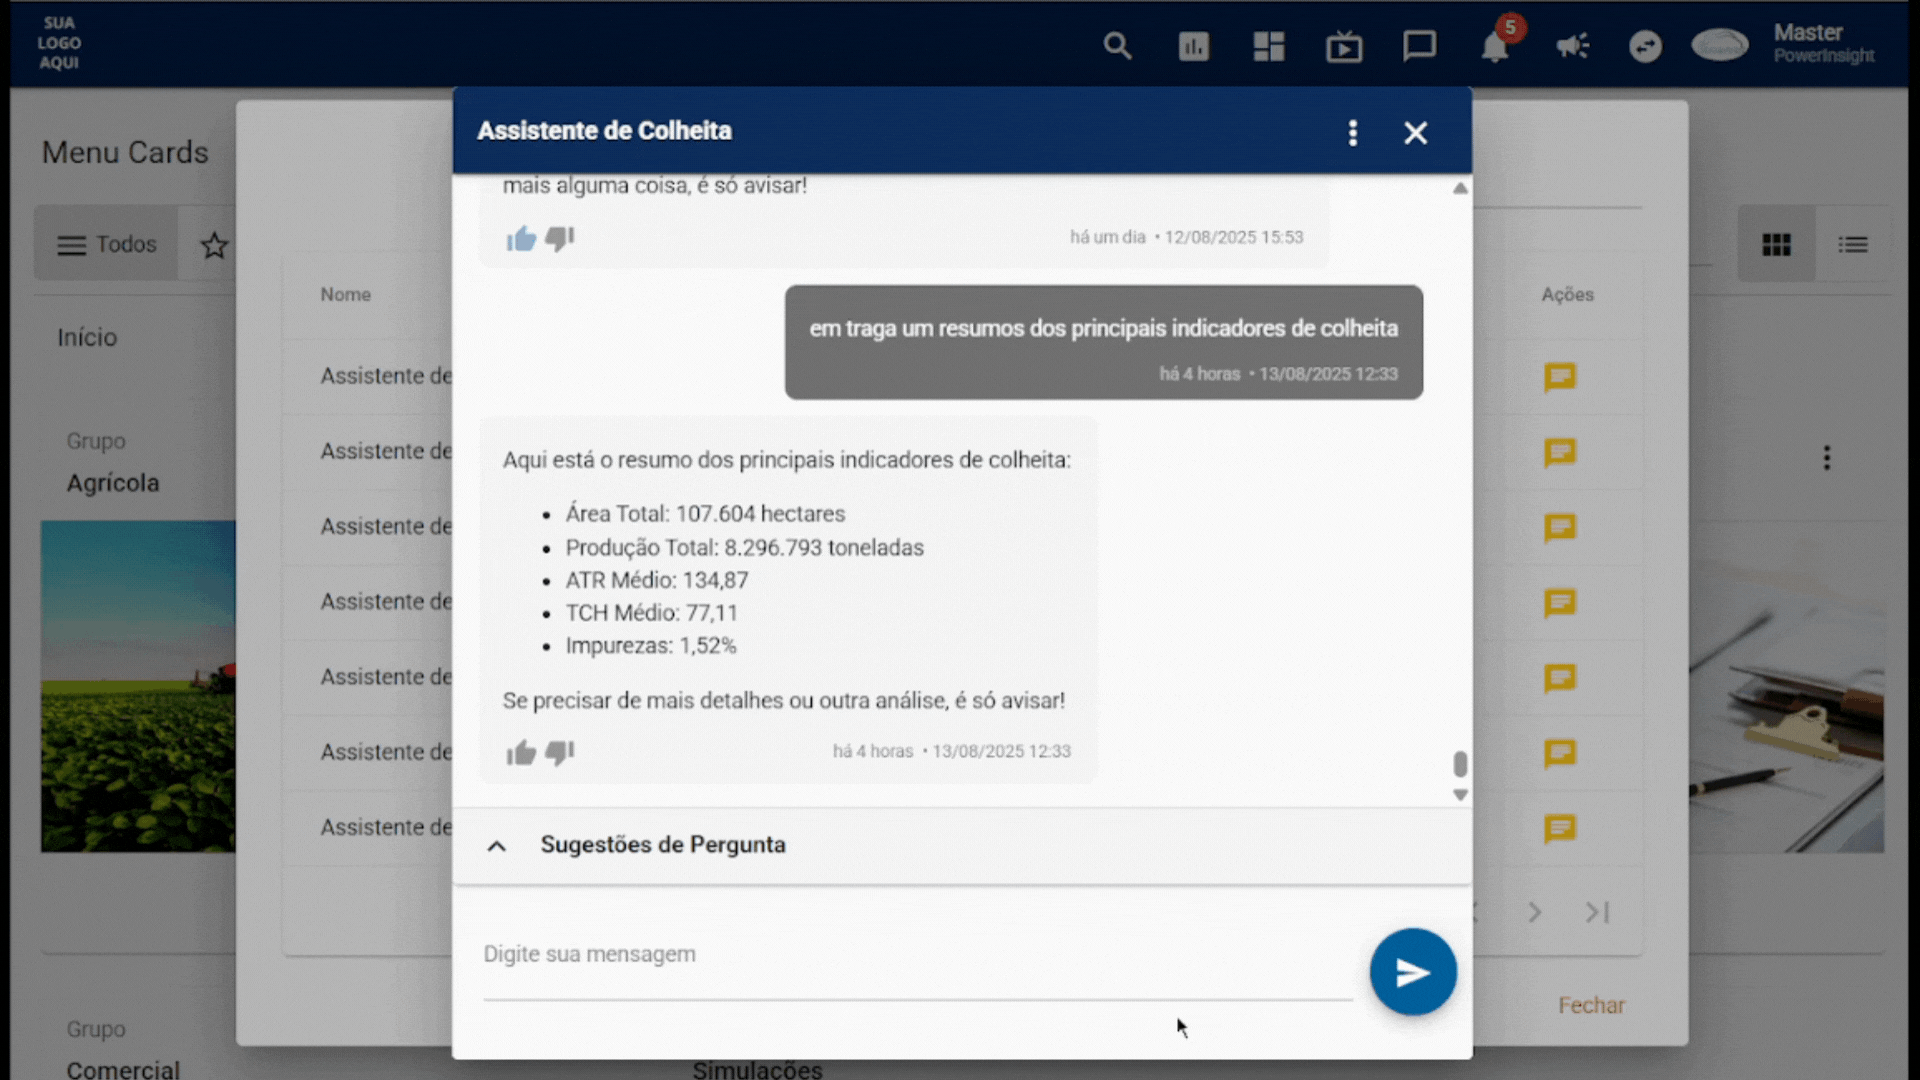This screenshot has width=1920, height=1080.
Task: Dislike the 12/08/2025 15:53 assistant message
Action: coord(560,238)
